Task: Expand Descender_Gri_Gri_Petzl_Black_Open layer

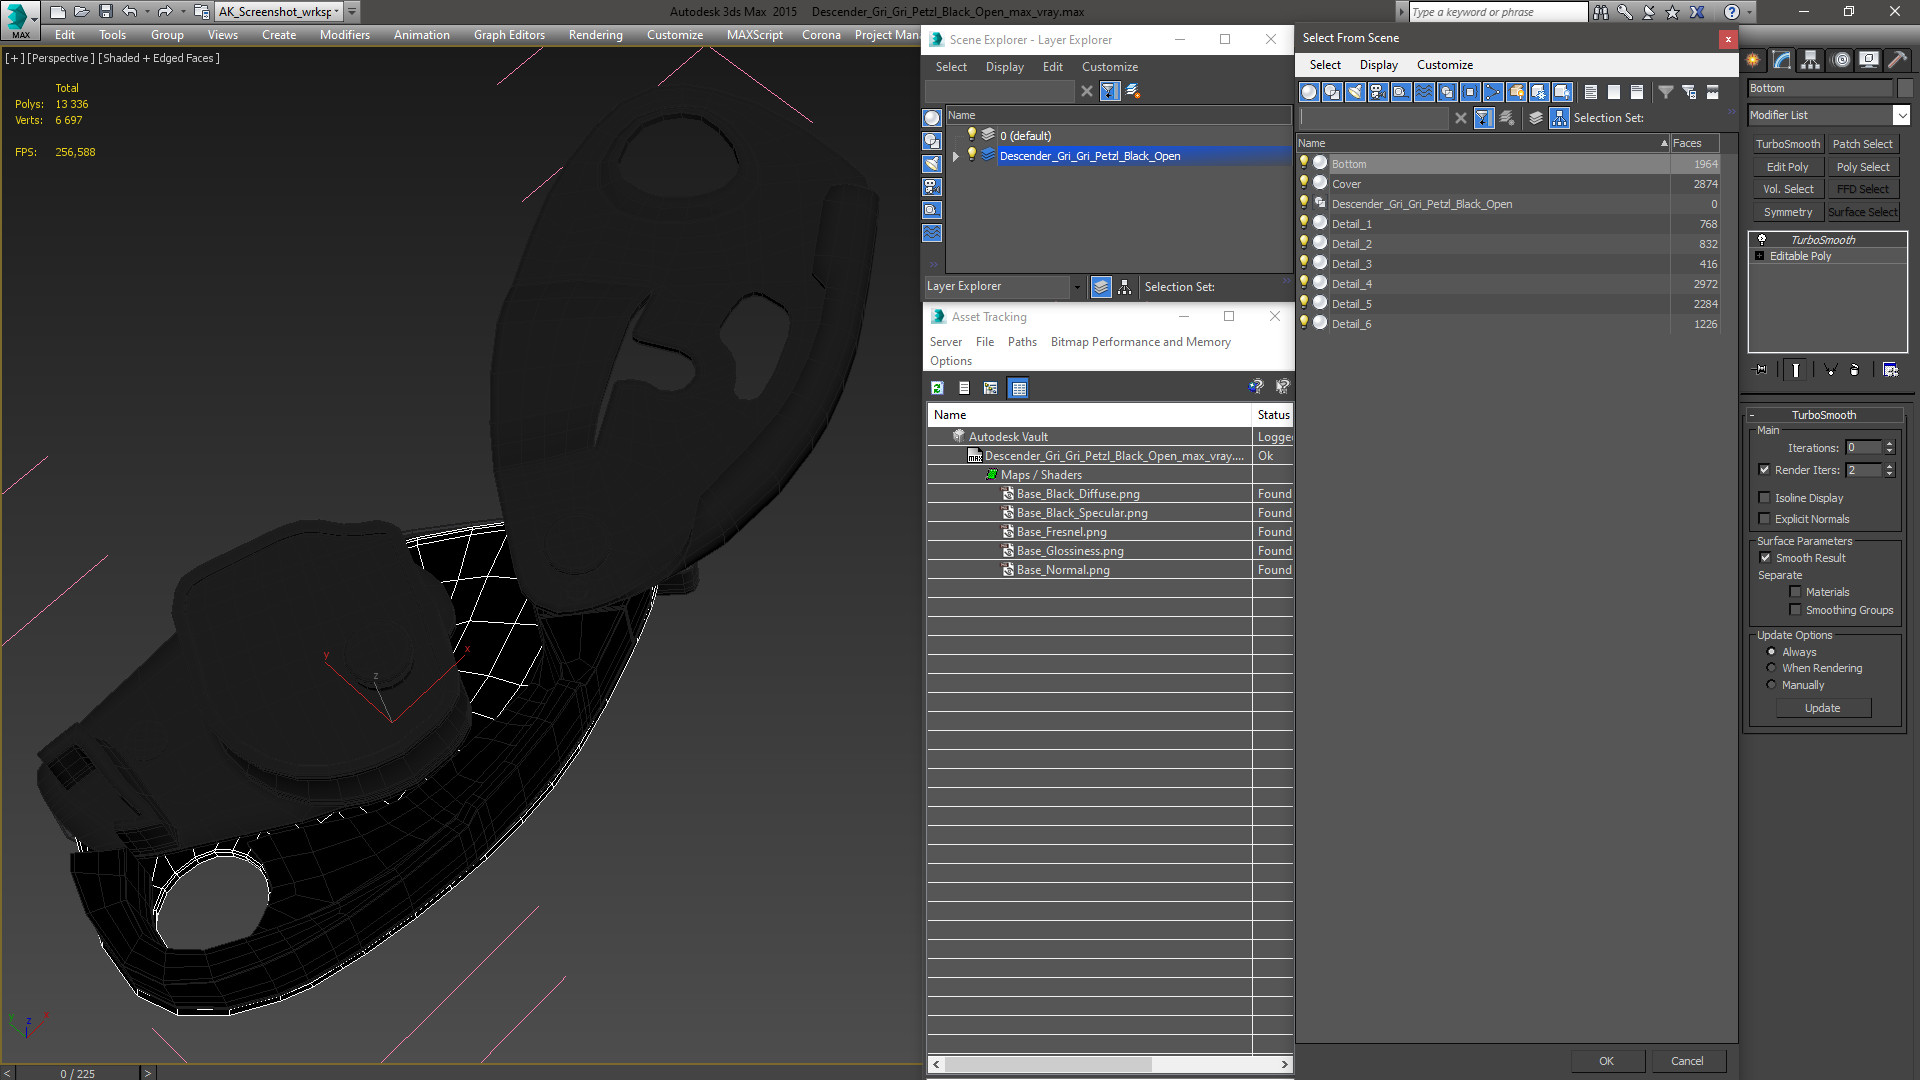Action: [956, 156]
